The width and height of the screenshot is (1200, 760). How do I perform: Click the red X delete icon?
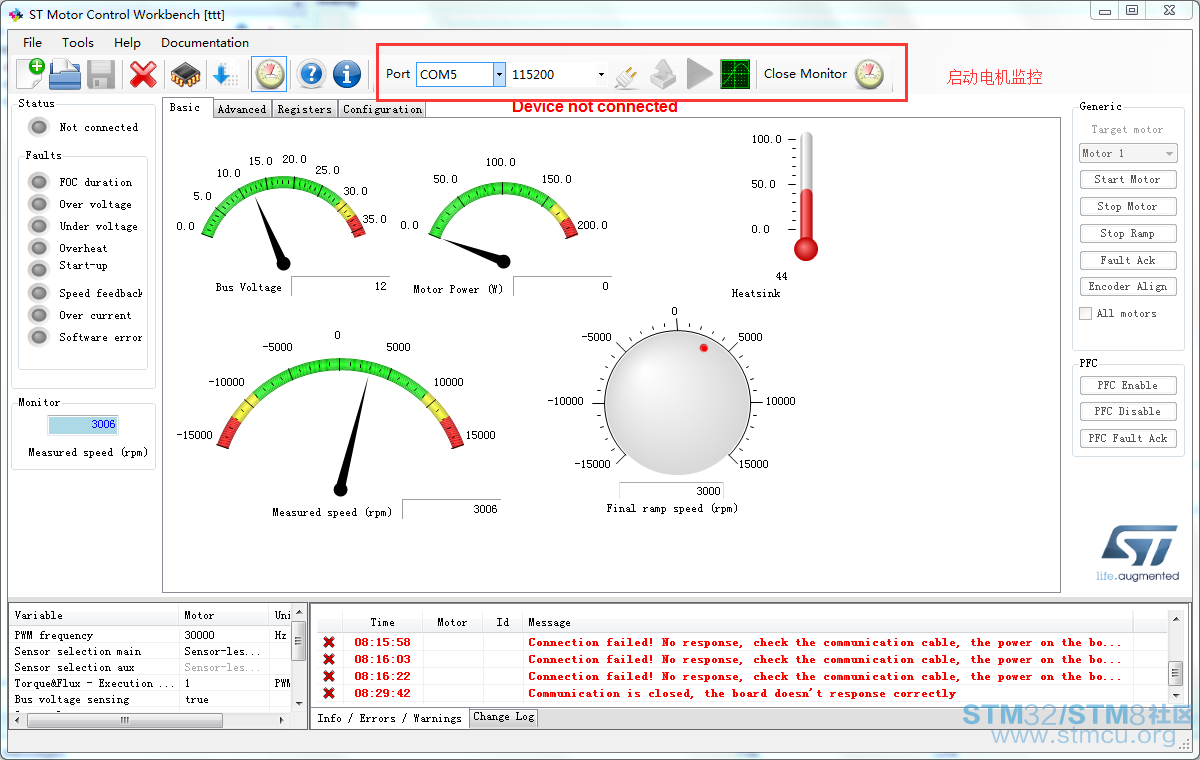tap(144, 74)
